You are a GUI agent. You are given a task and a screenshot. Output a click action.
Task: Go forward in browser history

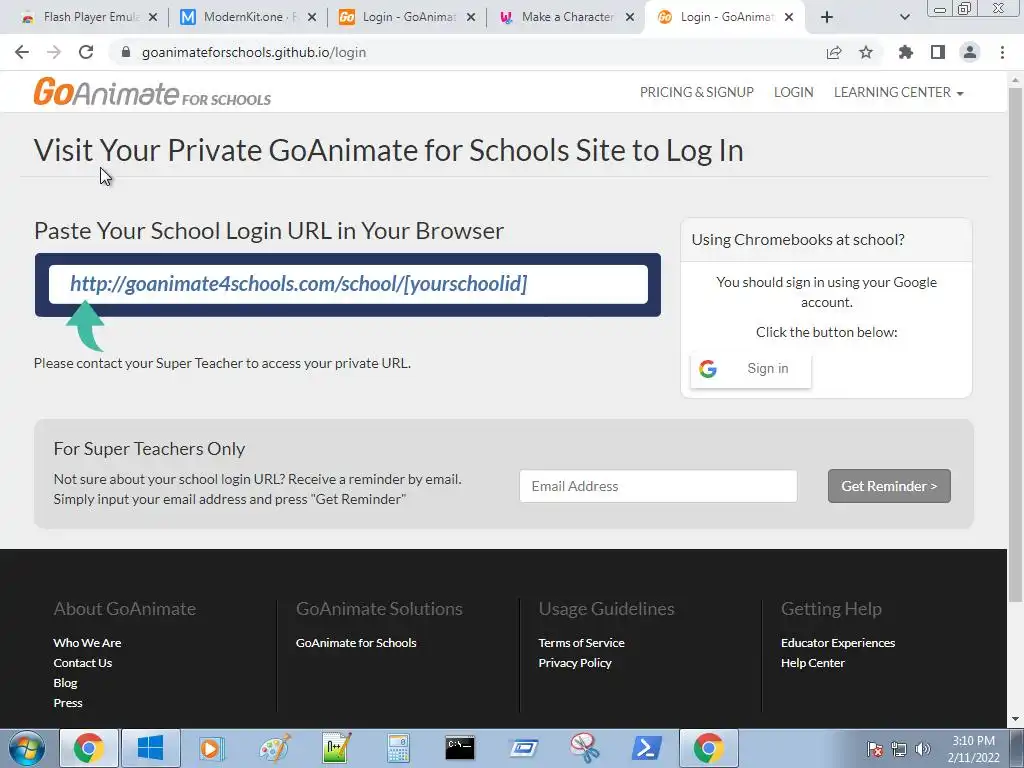(x=54, y=52)
